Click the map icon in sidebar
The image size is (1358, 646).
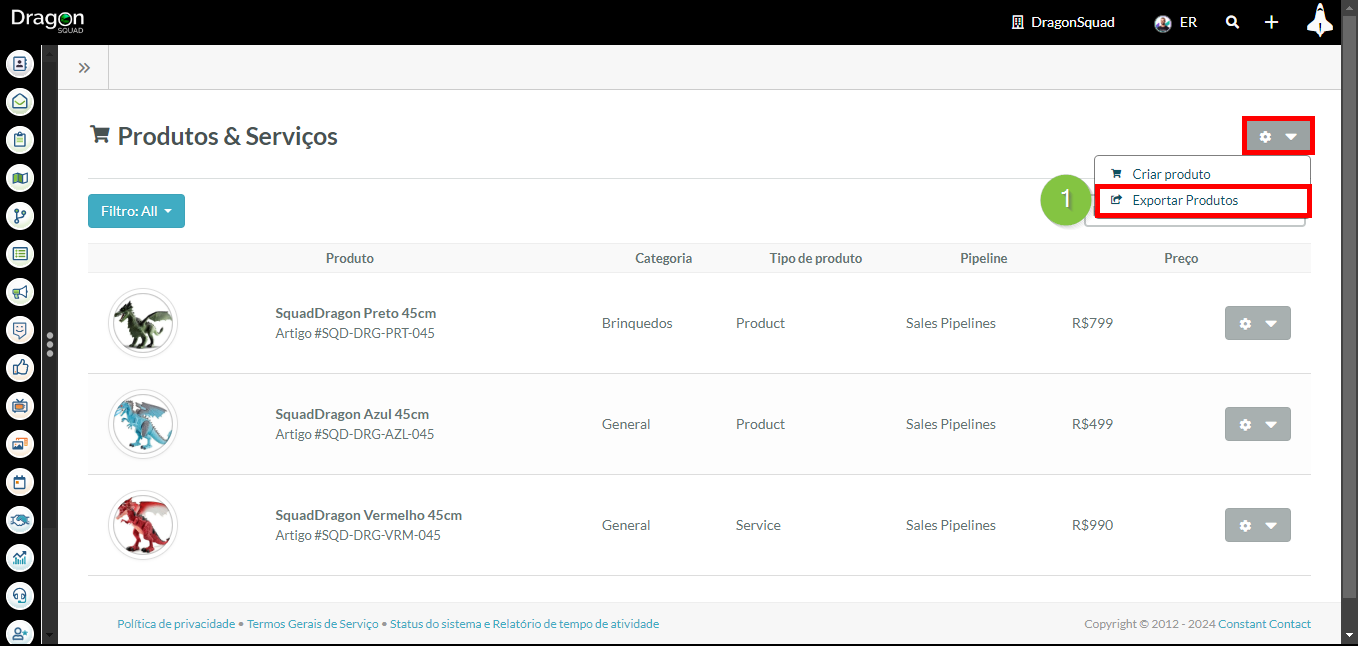coord(20,178)
